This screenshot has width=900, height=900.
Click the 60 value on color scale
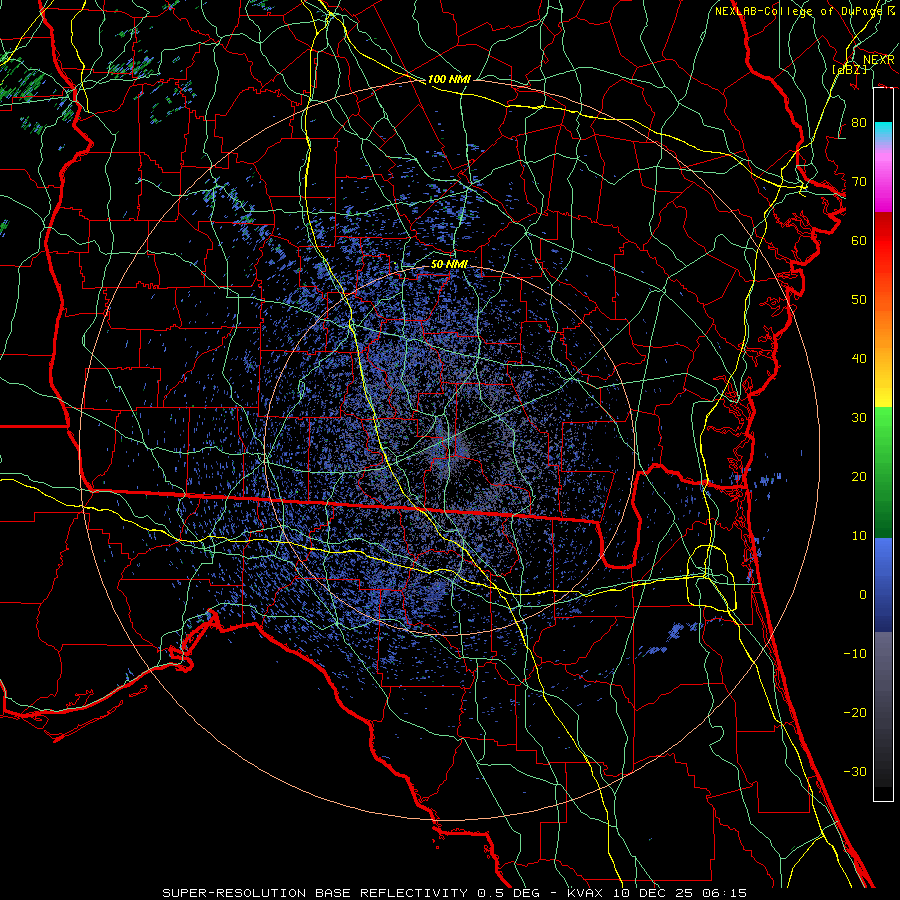tap(859, 241)
